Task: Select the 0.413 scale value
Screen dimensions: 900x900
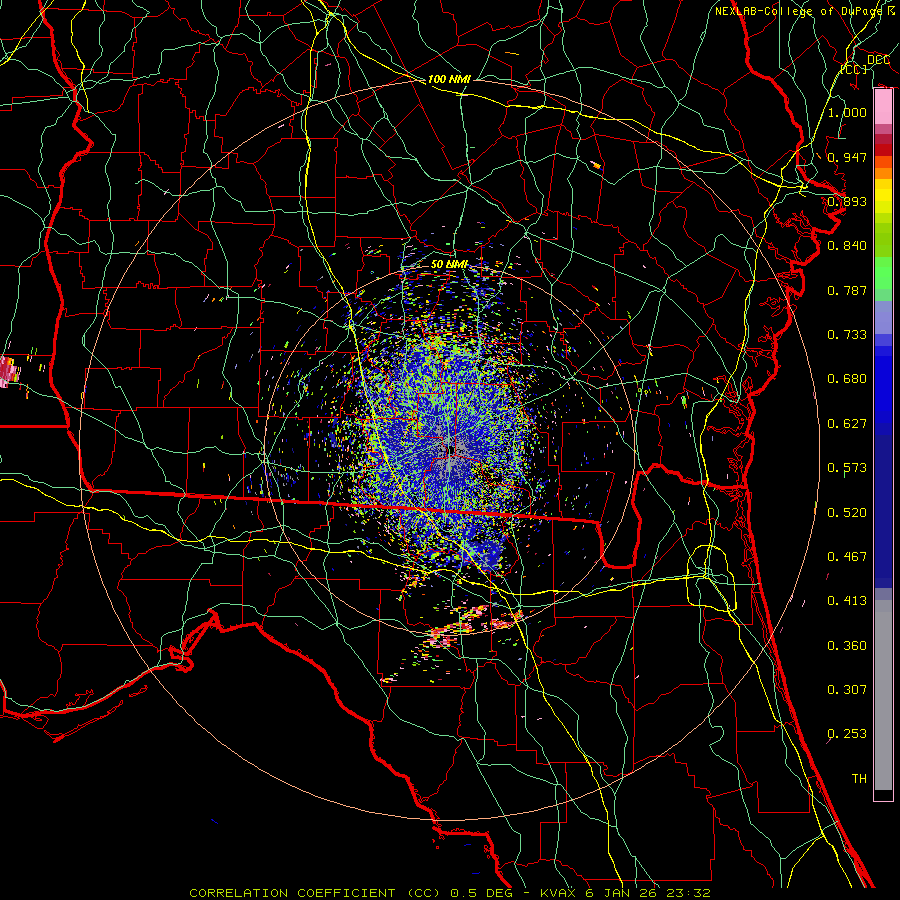Action: (847, 601)
